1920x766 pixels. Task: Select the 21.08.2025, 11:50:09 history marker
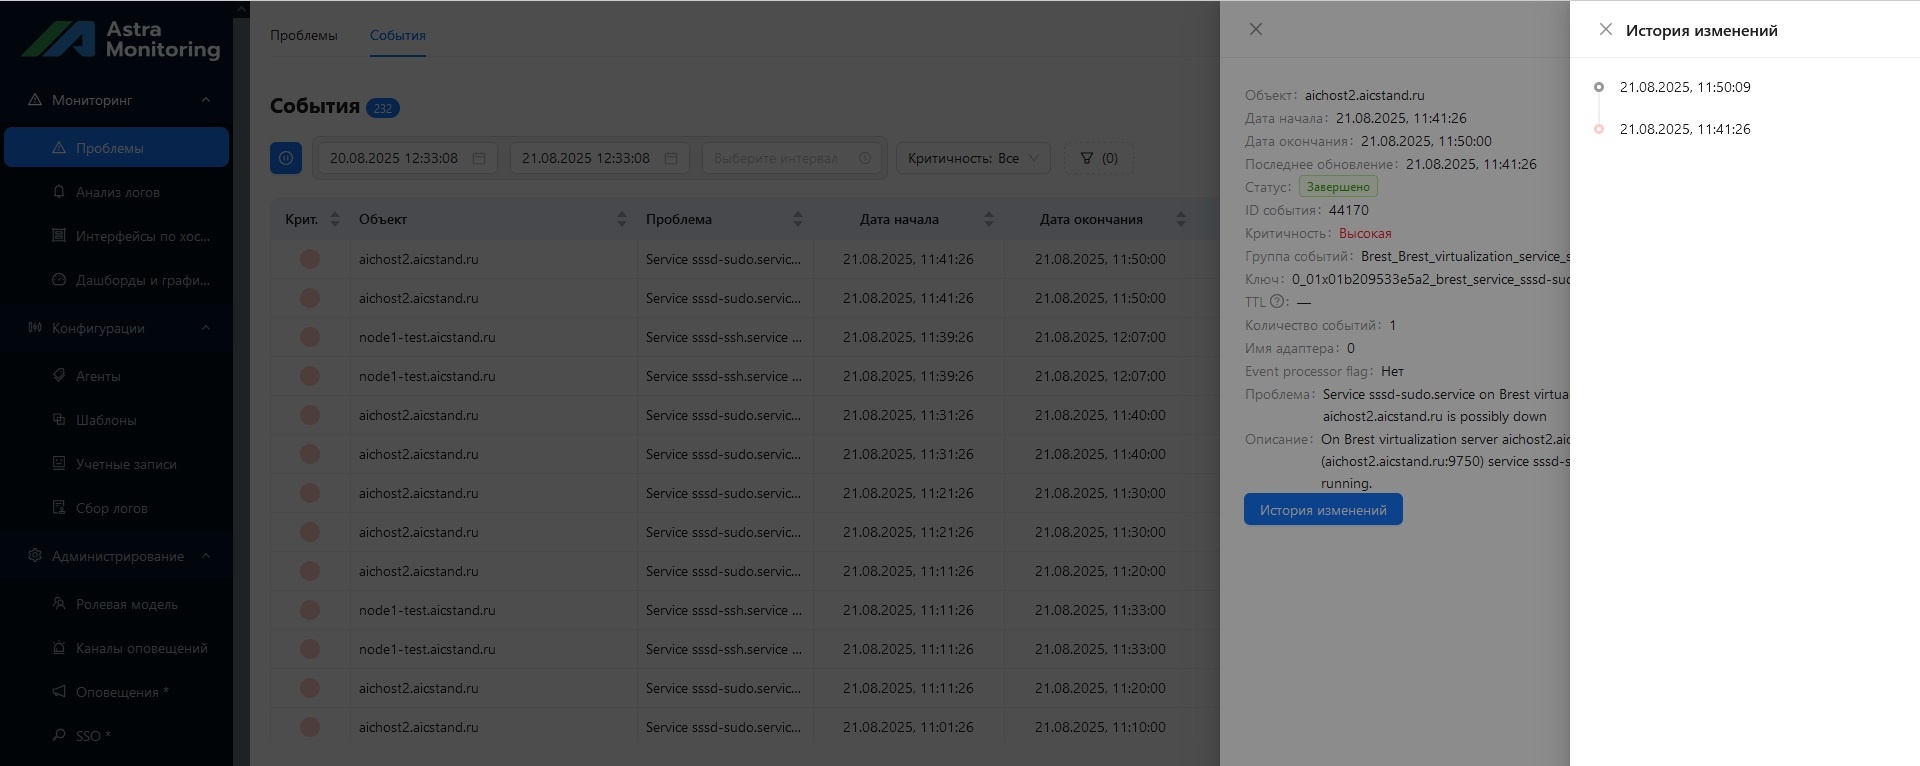click(1599, 87)
